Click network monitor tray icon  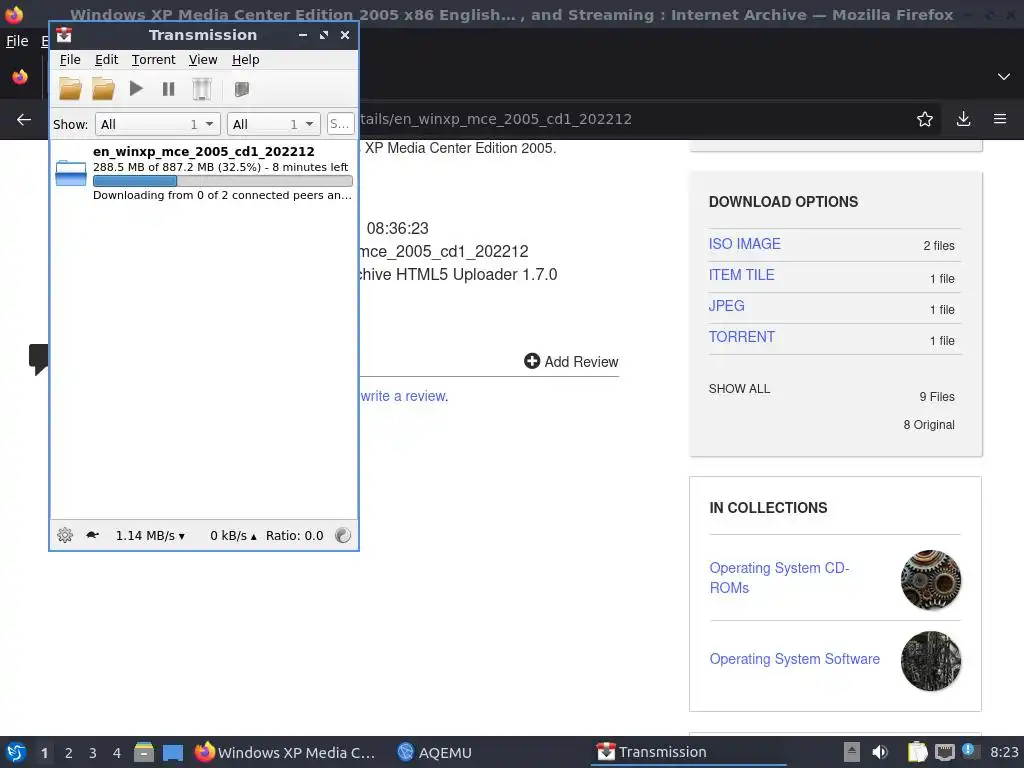pos(944,752)
